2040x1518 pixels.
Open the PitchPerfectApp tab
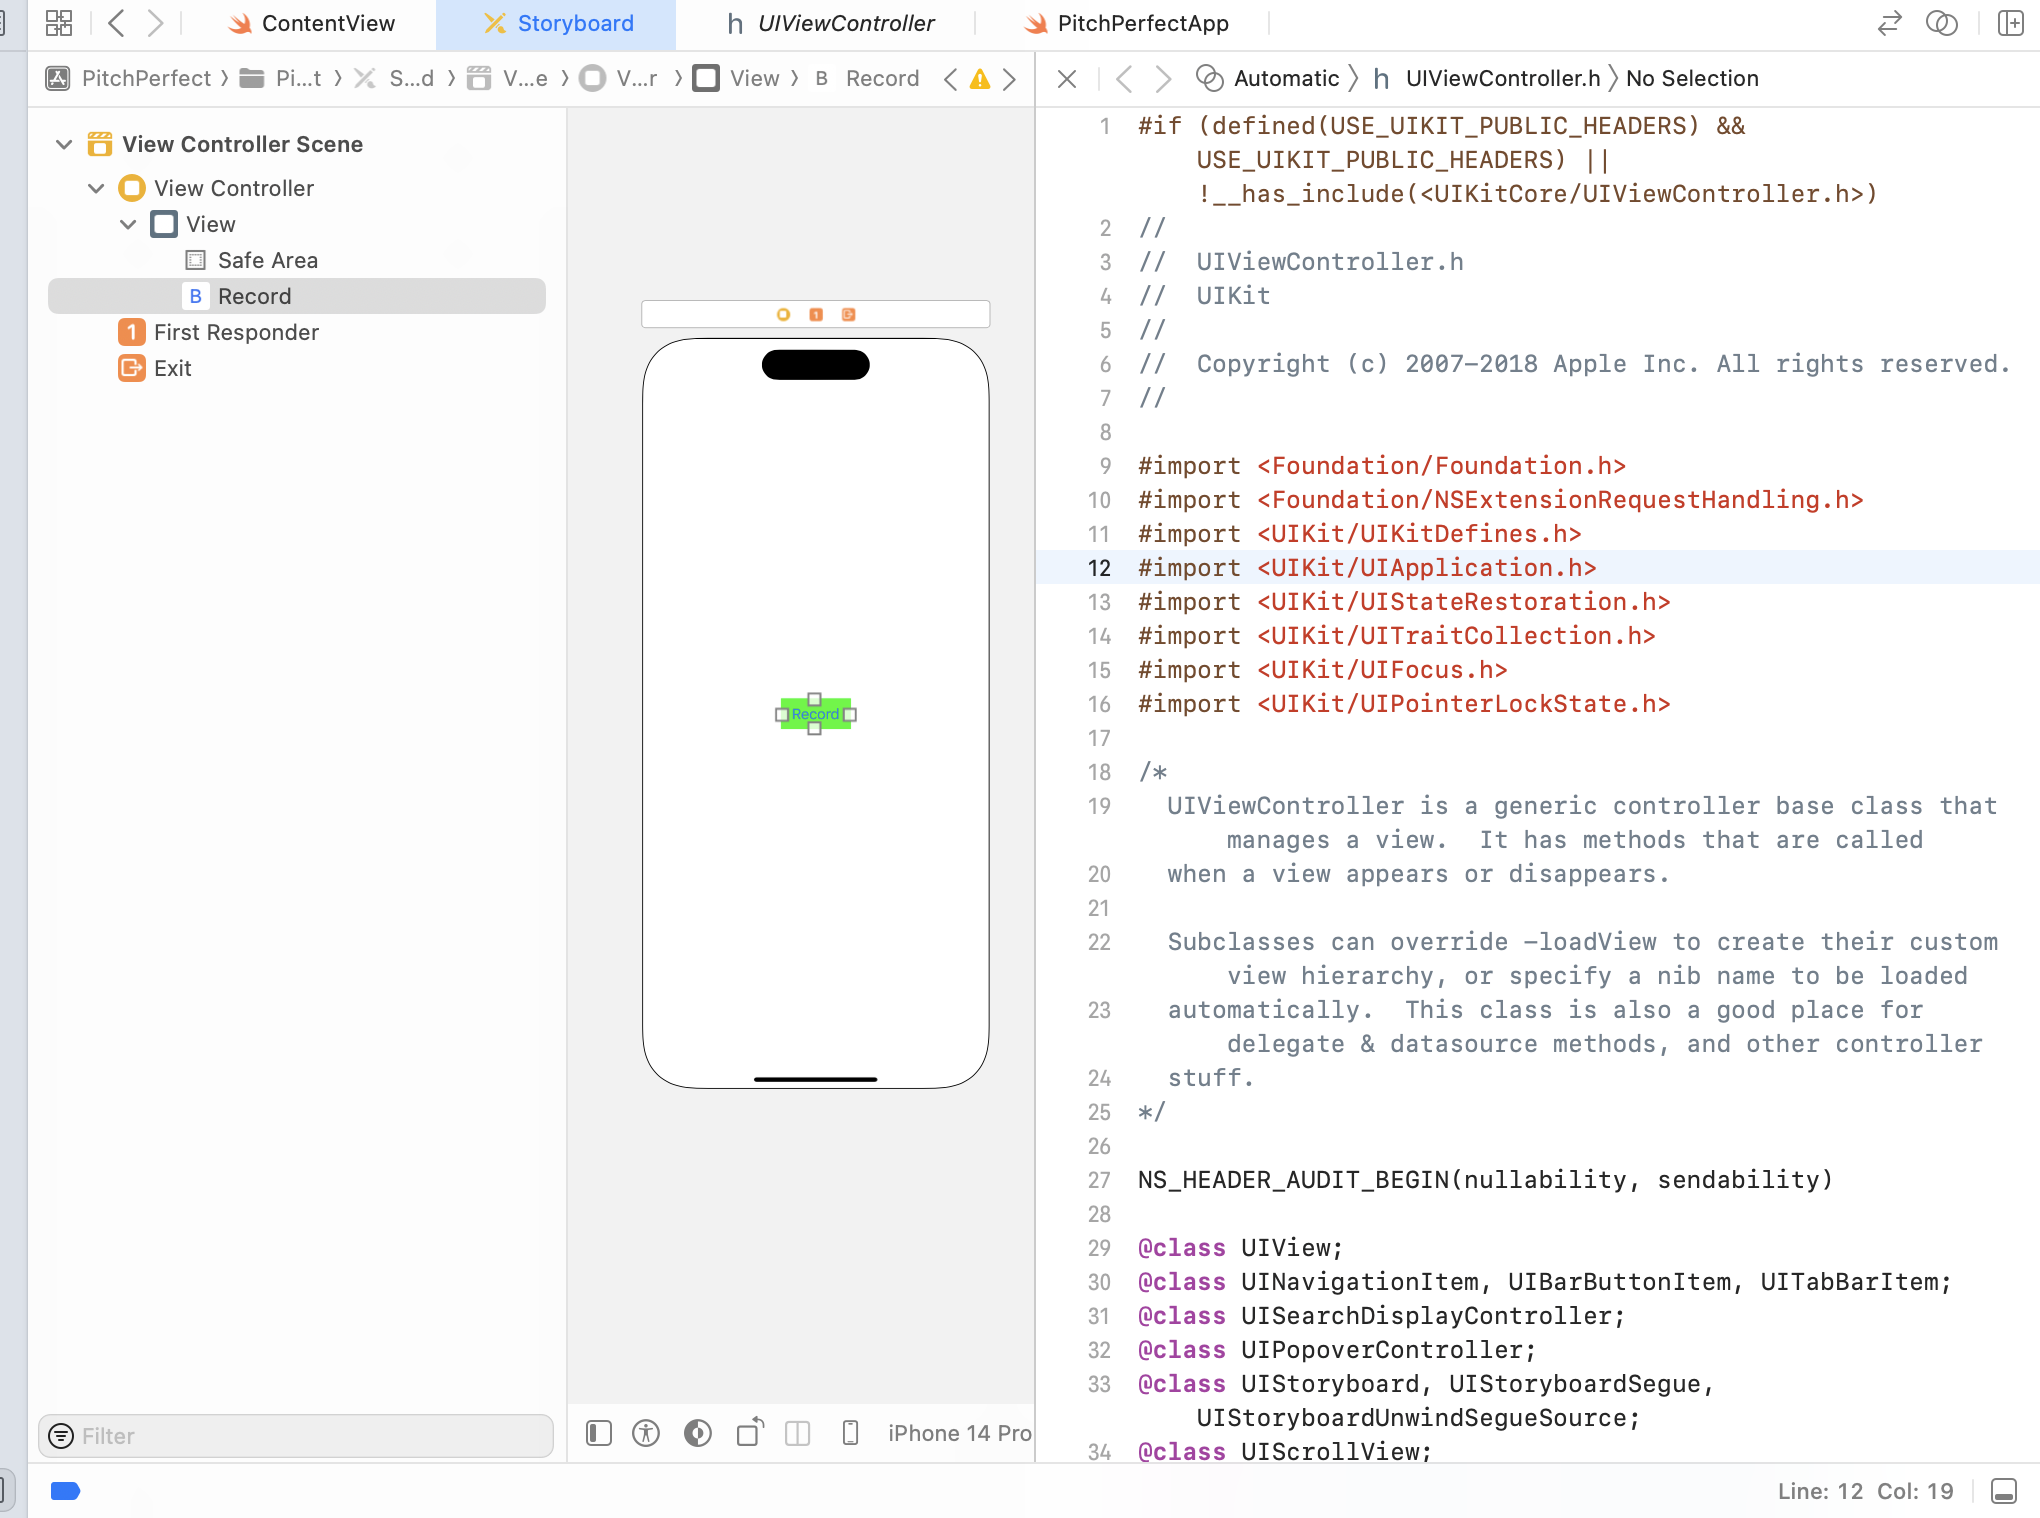(1126, 23)
